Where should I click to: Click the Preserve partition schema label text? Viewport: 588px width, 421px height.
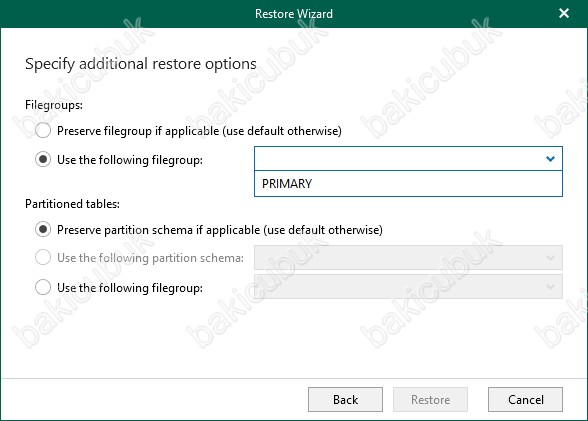[220, 229]
